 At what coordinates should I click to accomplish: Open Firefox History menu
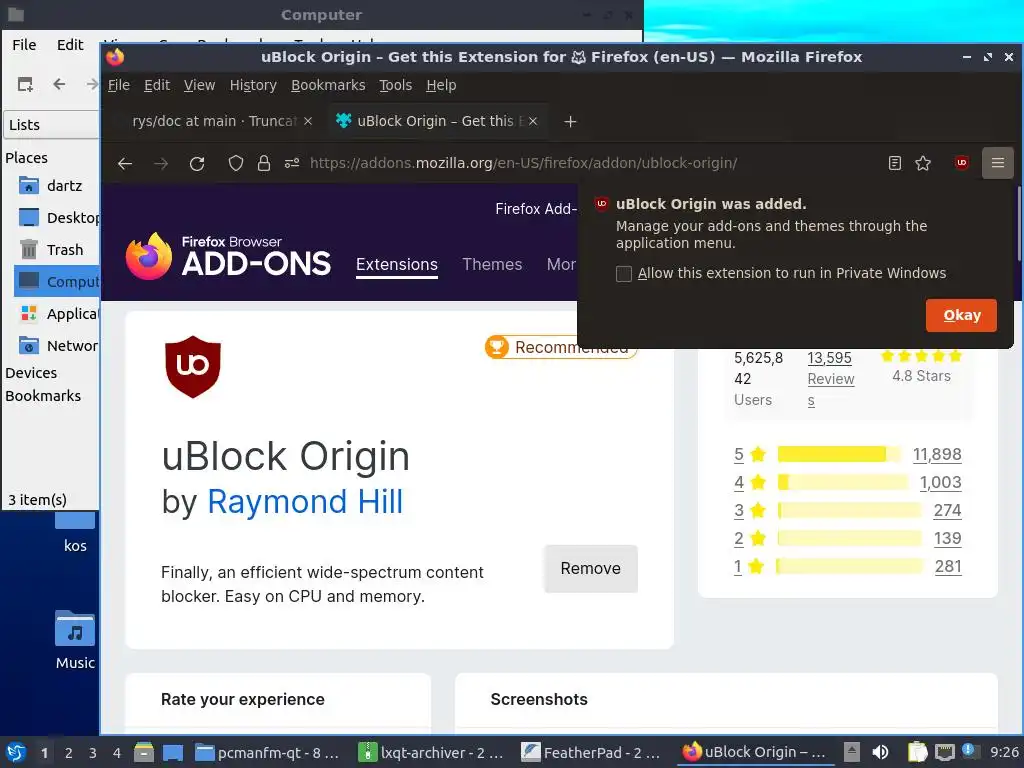pyautogui.click(x=253, y=85)
